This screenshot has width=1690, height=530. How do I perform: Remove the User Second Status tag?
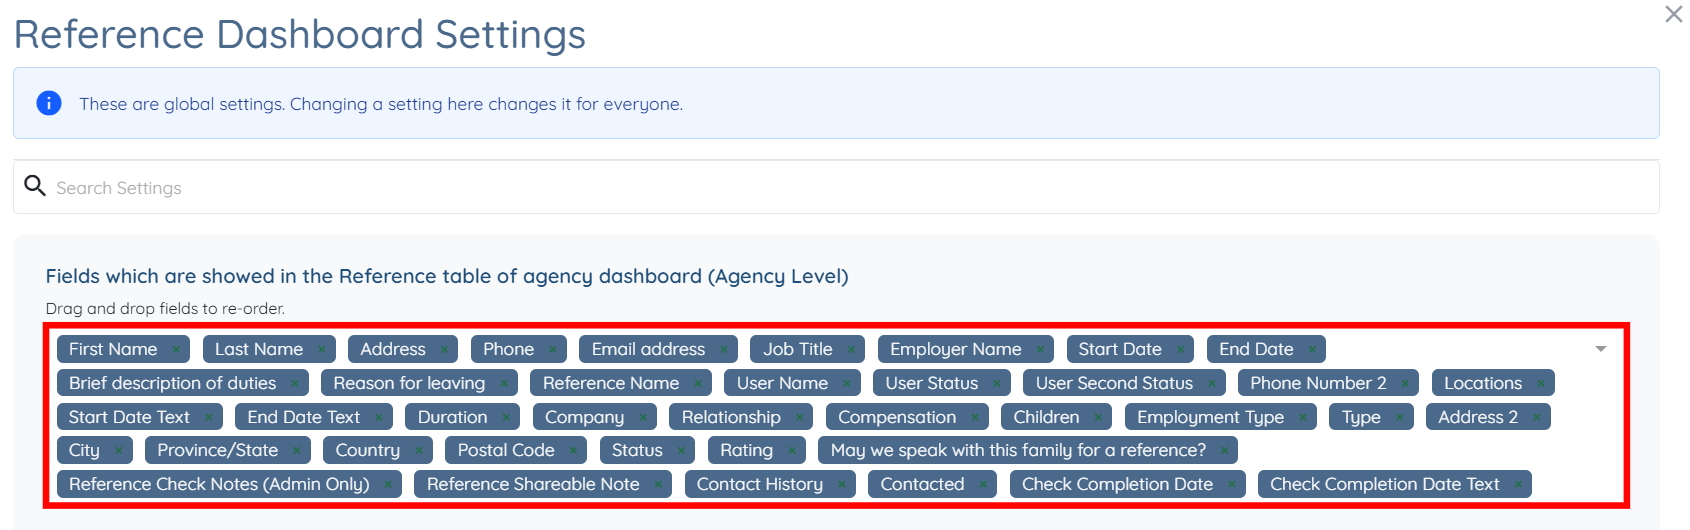click(x=1212, y=383)
